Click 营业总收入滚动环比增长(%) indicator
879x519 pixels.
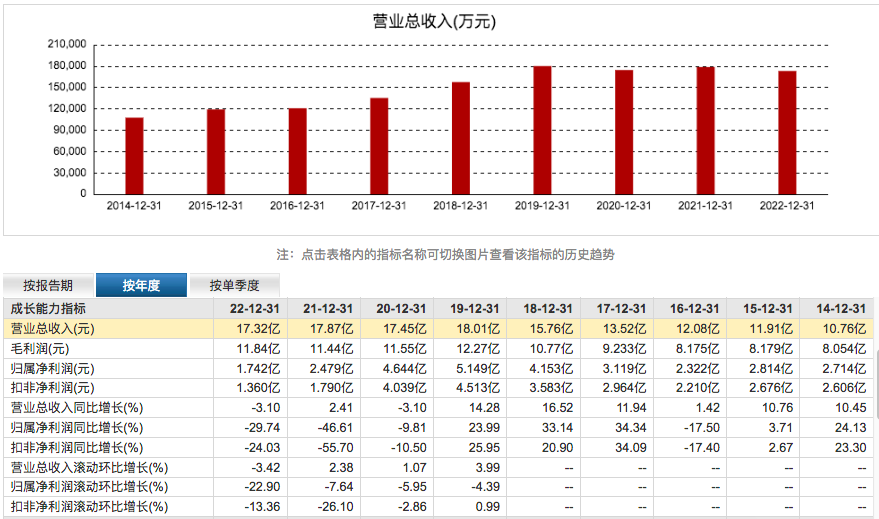click(x=89, y=467)
